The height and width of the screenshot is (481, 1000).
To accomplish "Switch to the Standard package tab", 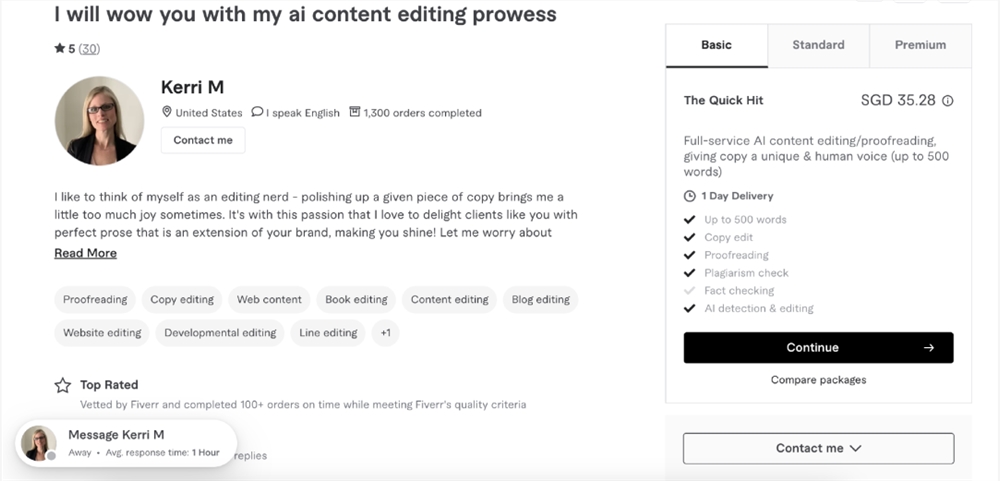I will (x=818, y=45).
